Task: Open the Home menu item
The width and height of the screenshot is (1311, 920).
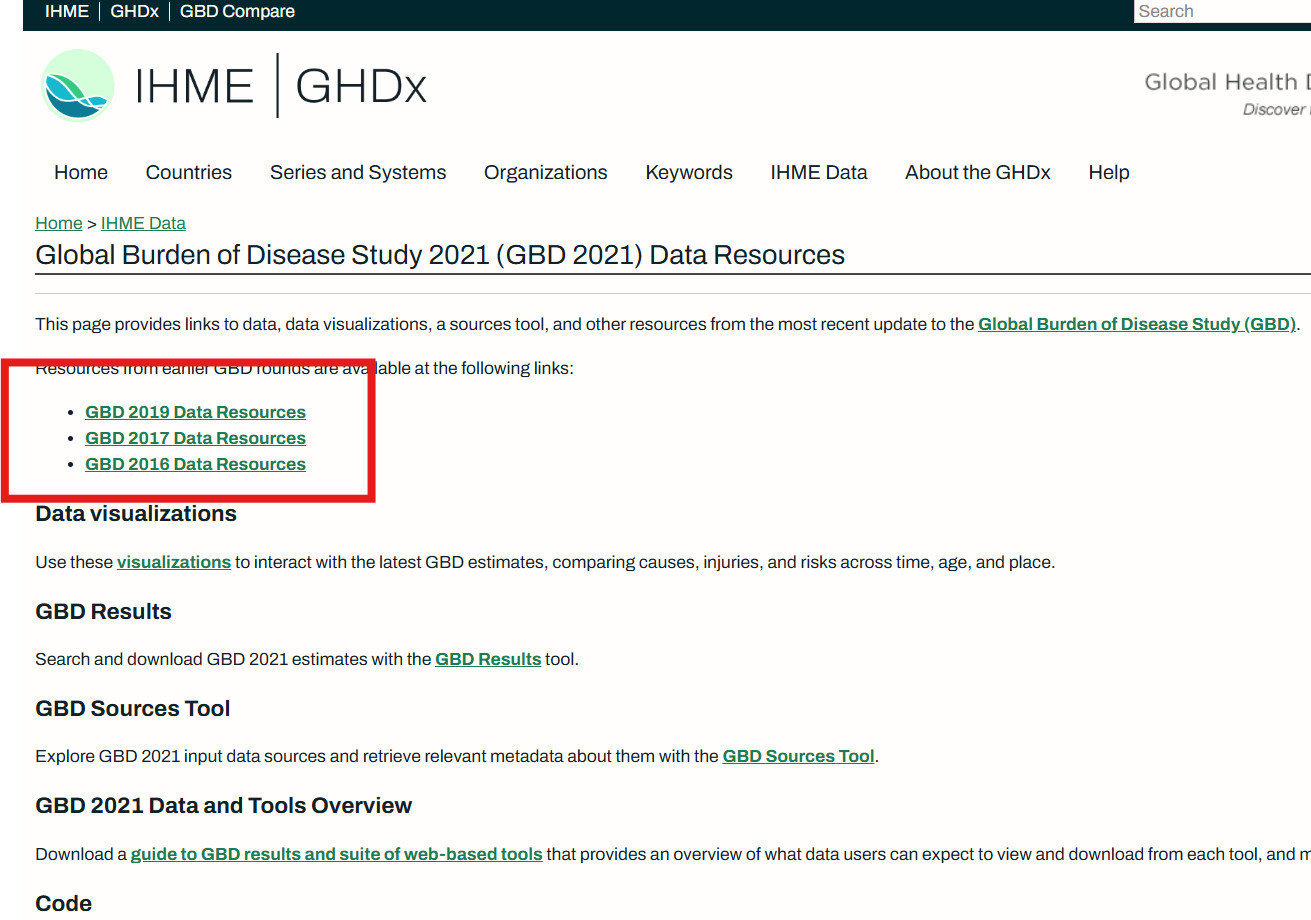Action: [81, 172]
